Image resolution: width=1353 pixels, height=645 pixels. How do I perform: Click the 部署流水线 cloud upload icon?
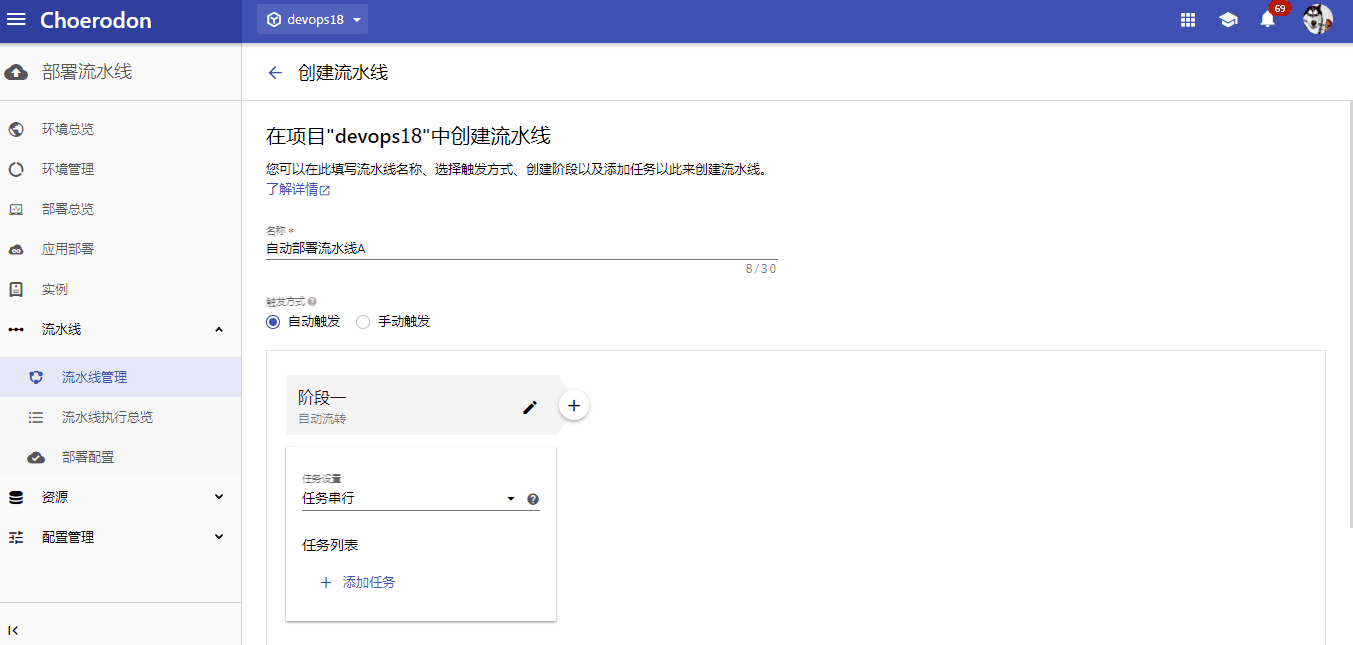coord(16,72)
